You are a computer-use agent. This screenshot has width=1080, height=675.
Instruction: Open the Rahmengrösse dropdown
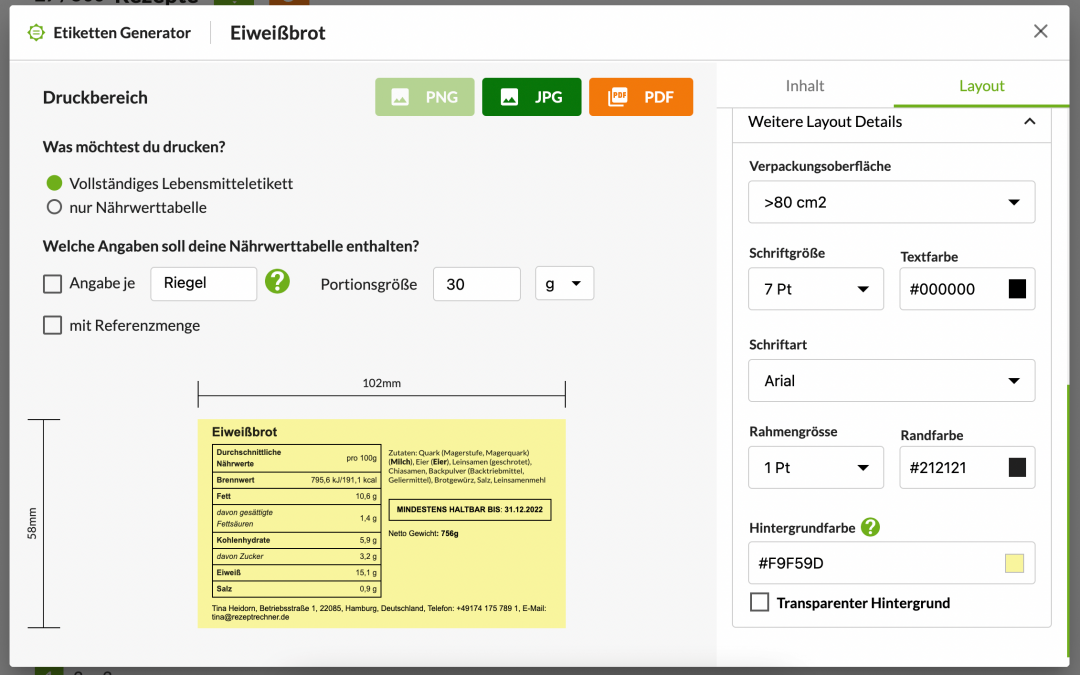pyautogui.click(x=815, y=467)
